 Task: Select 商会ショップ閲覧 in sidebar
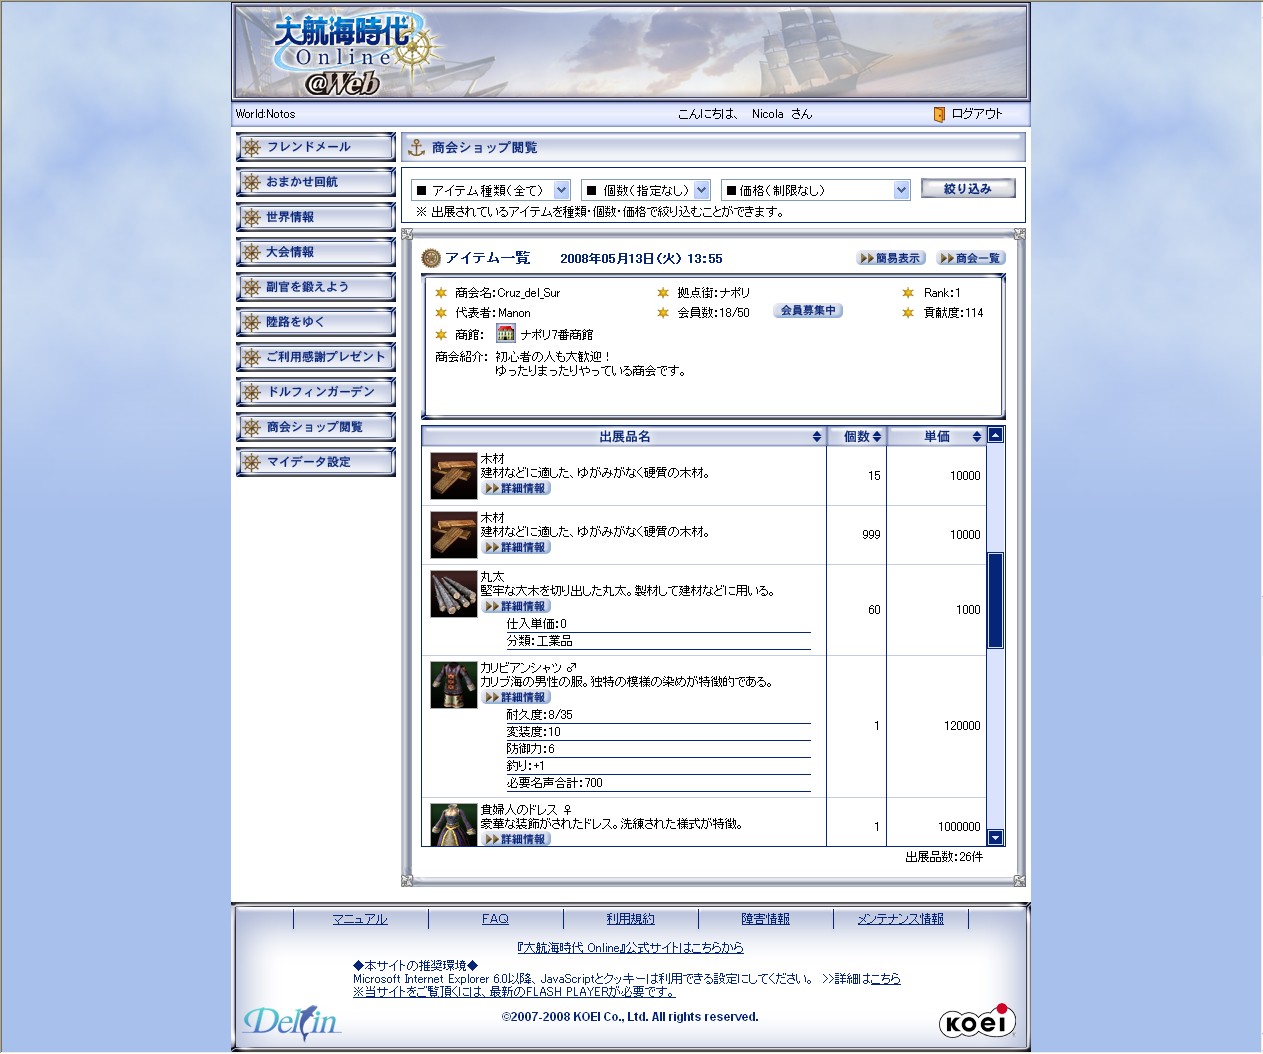316,427
